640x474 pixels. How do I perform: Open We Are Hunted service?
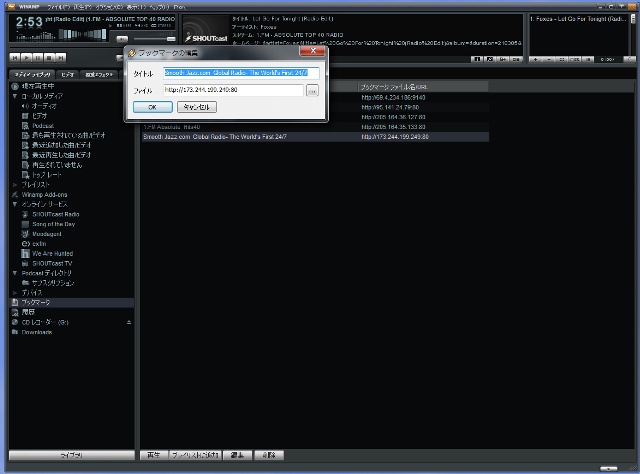(x=52, y=254)
